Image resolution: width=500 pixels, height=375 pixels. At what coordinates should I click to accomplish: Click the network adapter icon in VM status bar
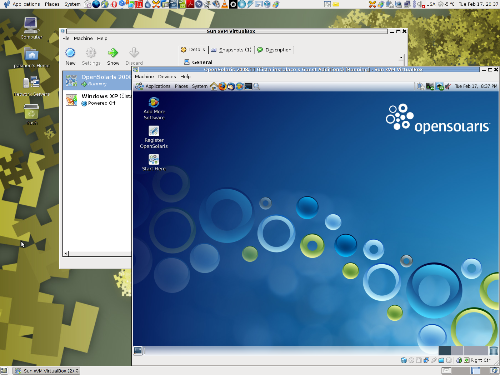click(x=426, y=360)
